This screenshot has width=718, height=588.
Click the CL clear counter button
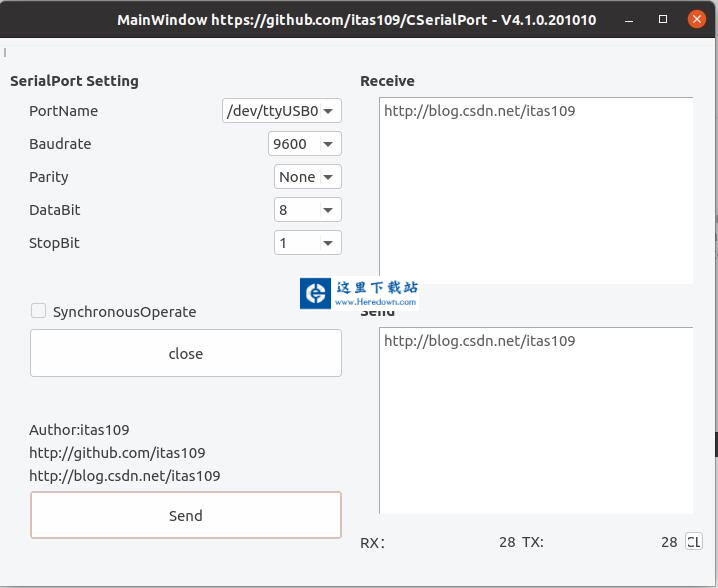pyautogui.click(x=693, y=542)
